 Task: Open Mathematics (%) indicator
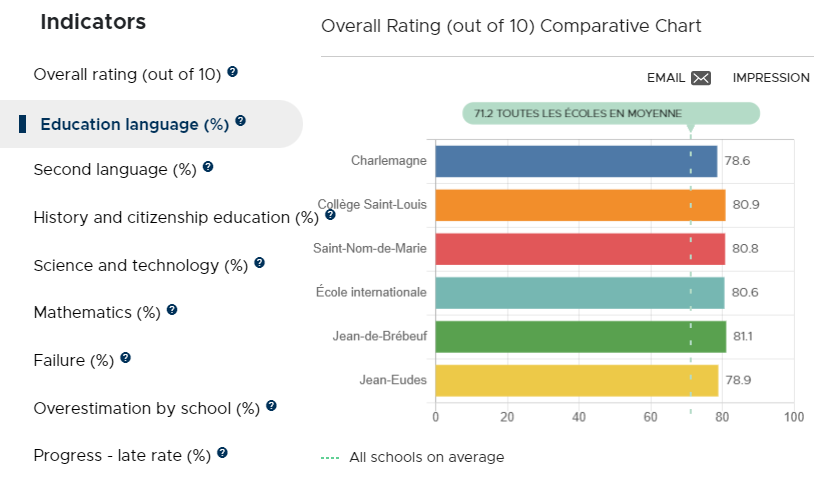(97, 312)
